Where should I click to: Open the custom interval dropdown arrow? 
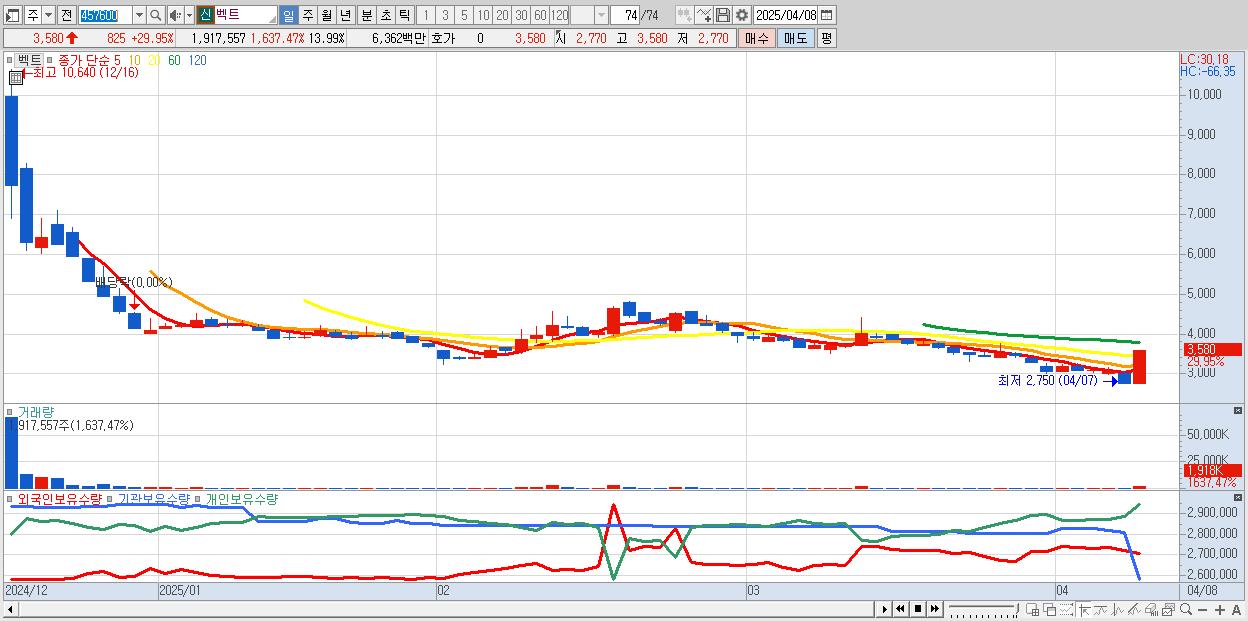tap(601, 15)
